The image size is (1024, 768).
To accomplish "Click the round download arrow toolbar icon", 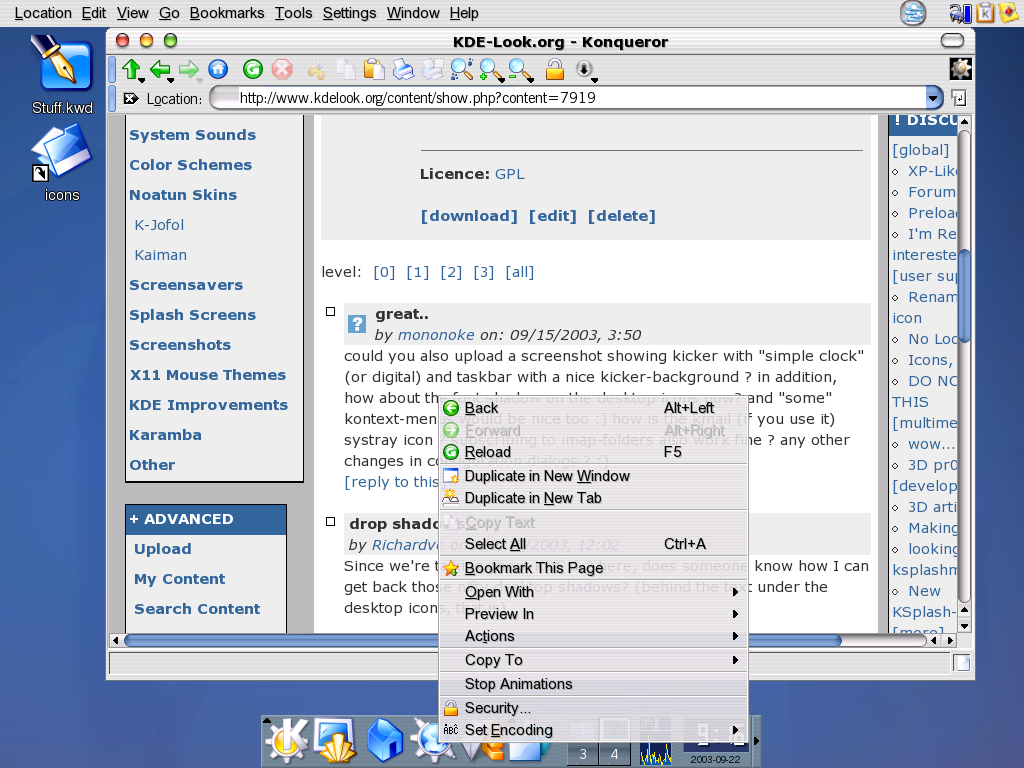I will [x=584, y=69].
